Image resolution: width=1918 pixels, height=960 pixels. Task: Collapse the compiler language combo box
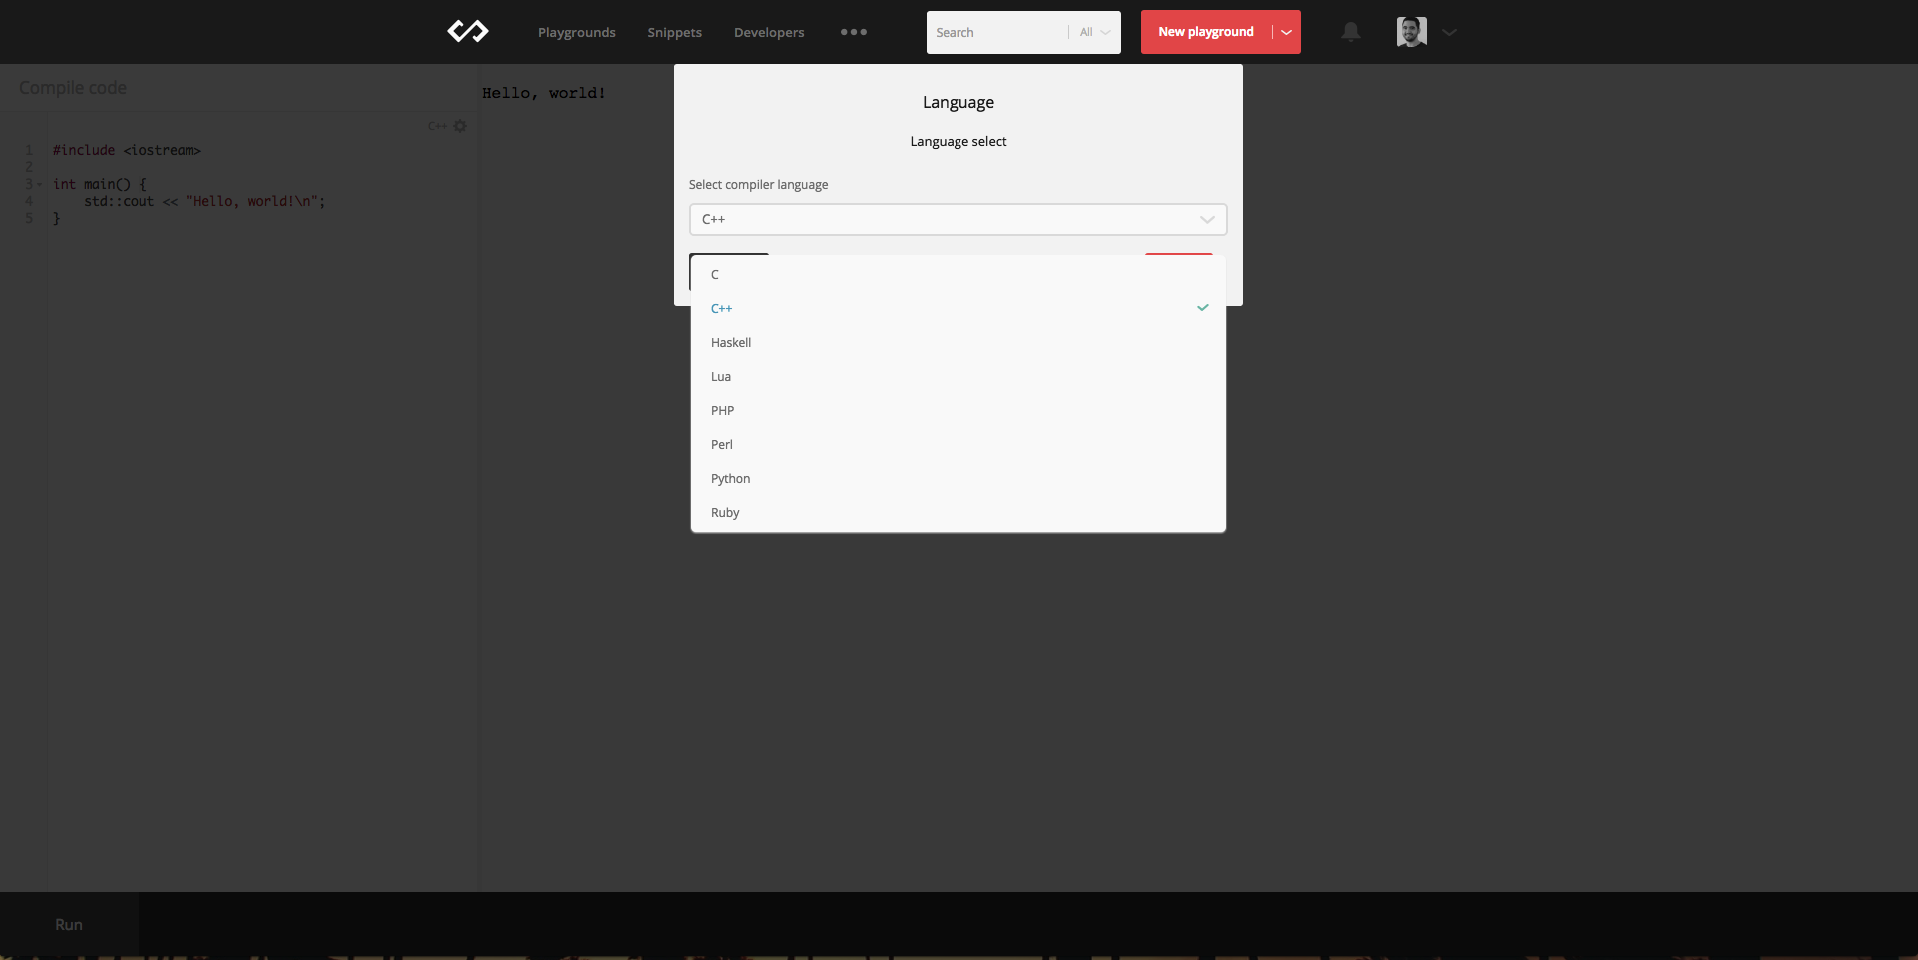tap(958, 219)
